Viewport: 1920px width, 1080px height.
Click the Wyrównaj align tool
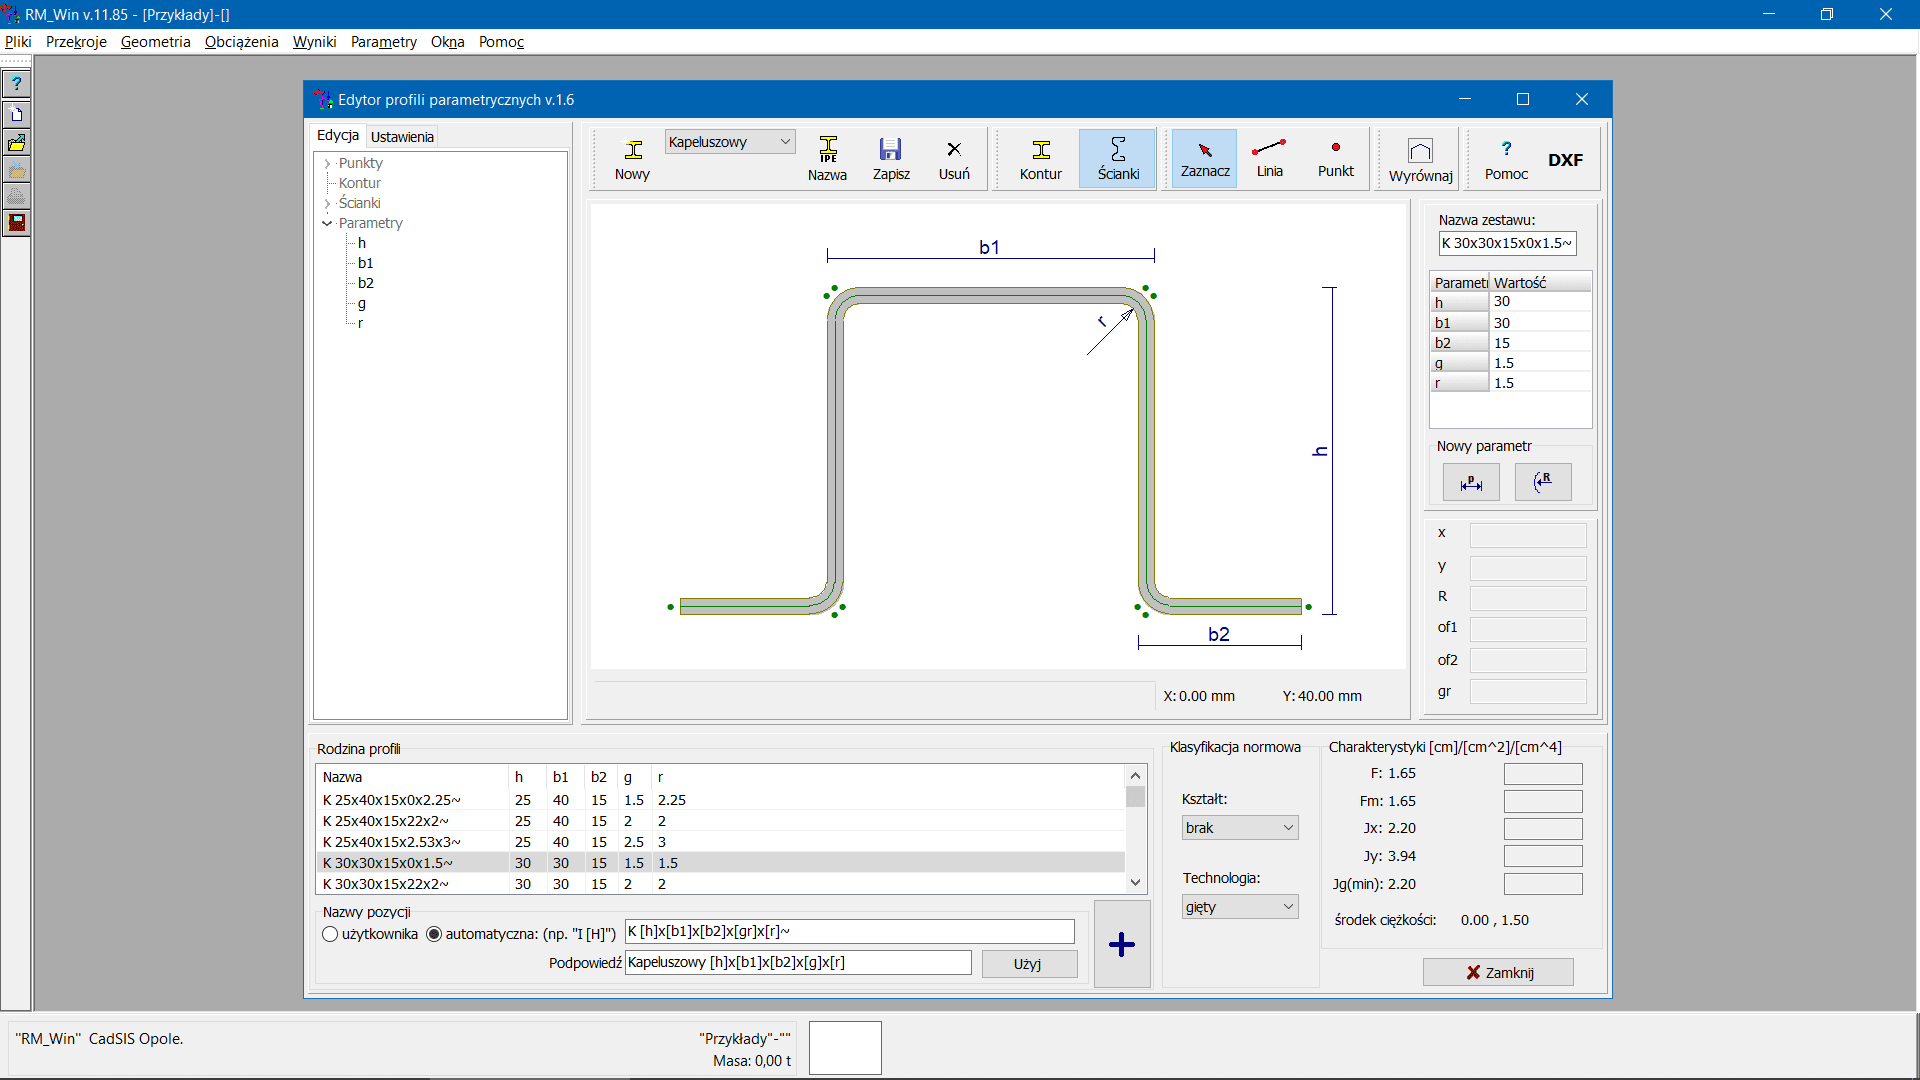[1420, 160]
